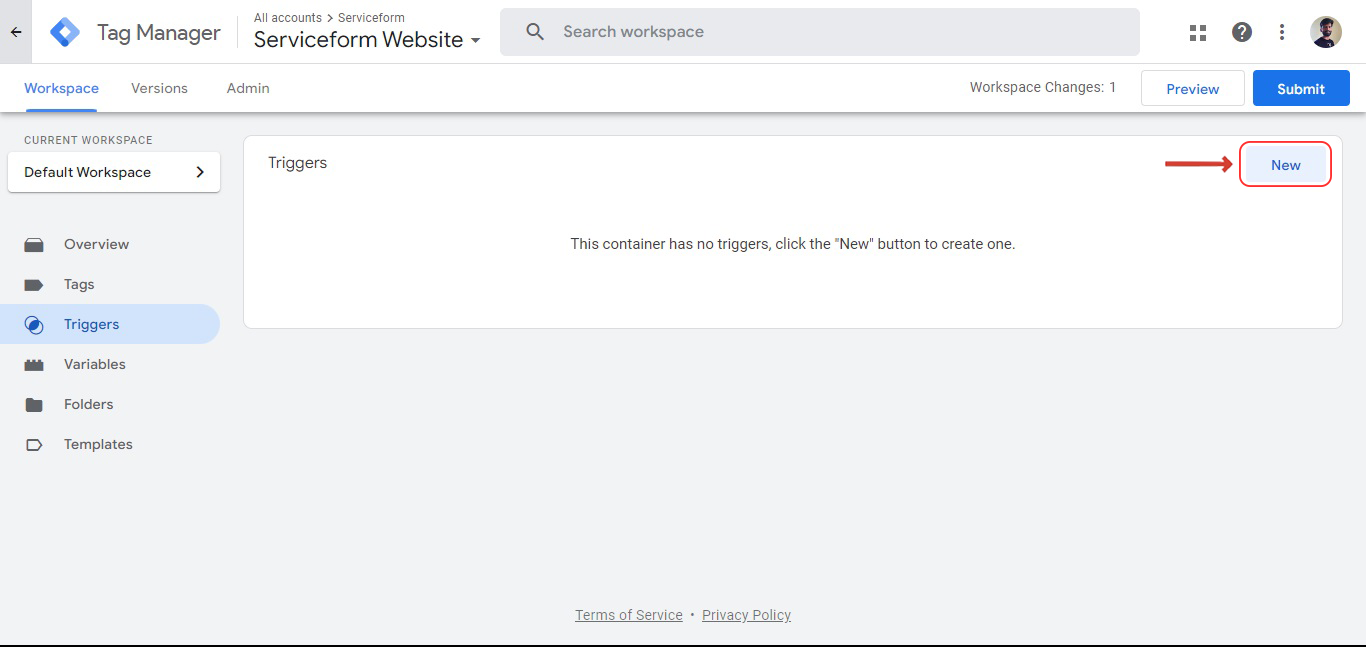
Task: Open the Templates section icon
Action: click(34, 444)
